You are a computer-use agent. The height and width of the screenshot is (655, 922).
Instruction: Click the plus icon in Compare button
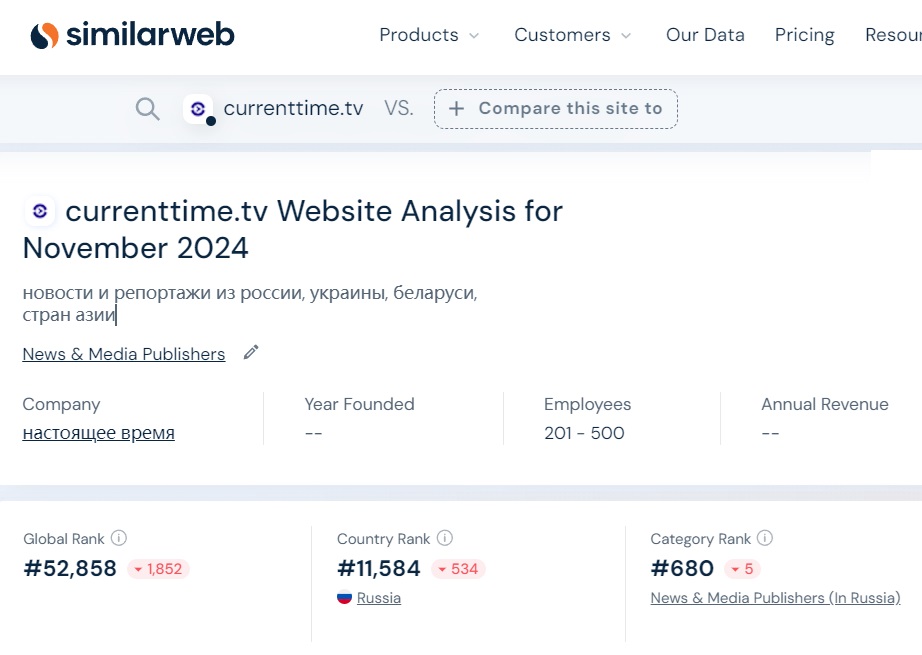pyautogui.click(x=456, y=109)
